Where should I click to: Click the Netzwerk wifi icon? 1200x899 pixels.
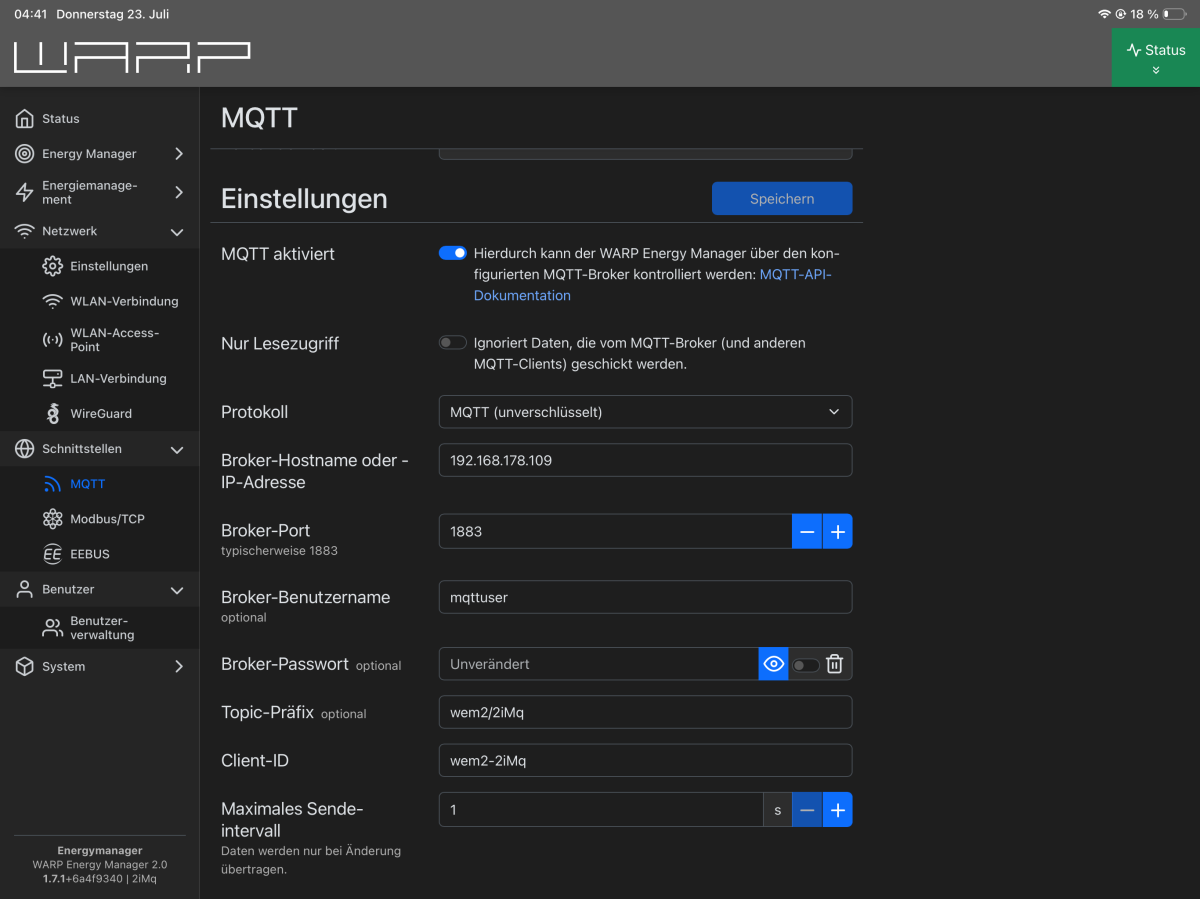(25, 231)
